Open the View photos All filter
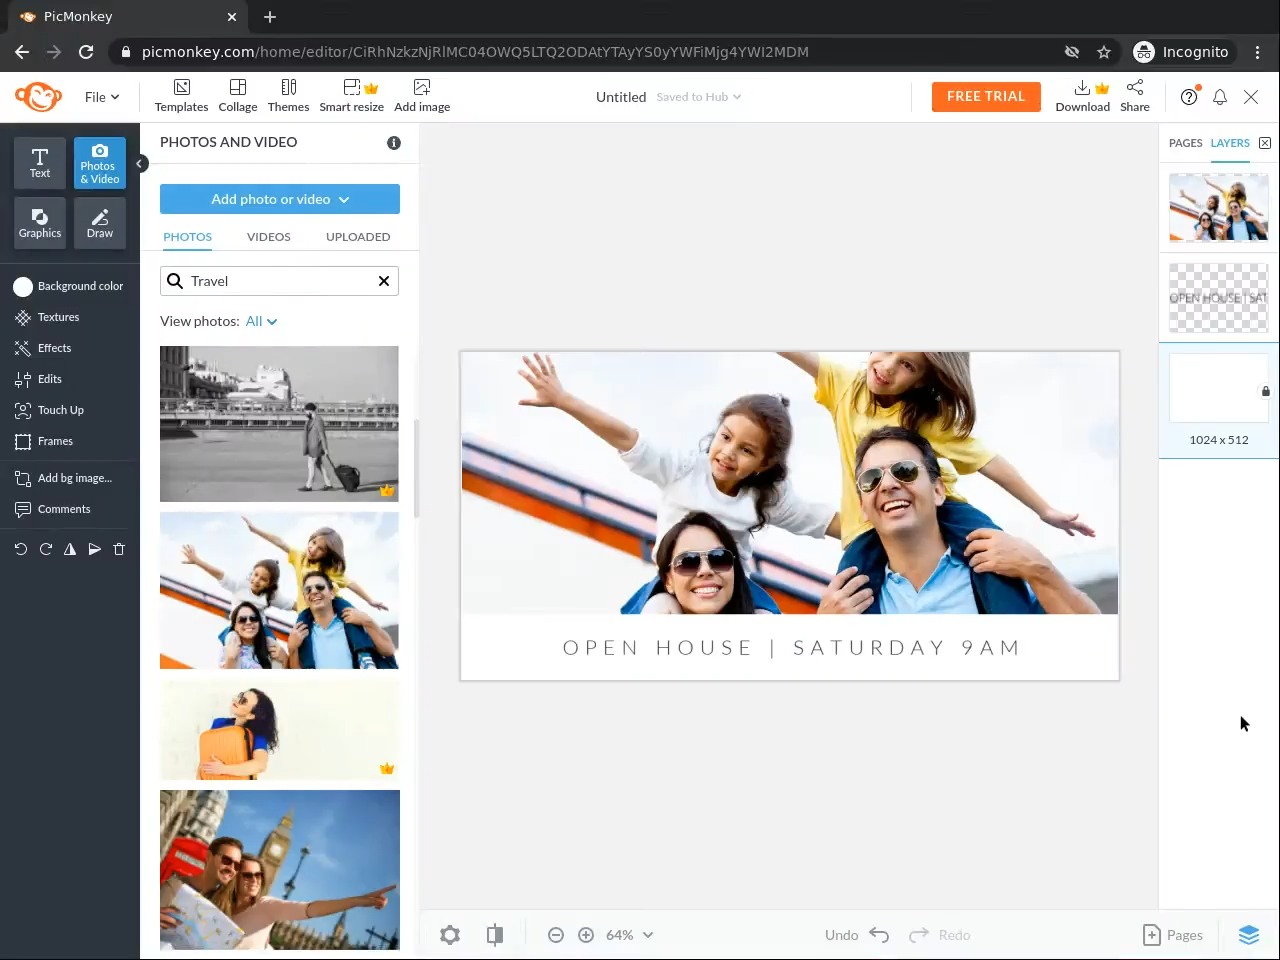The width and height of the screenshot is (1280, 960). coord(261,321)
